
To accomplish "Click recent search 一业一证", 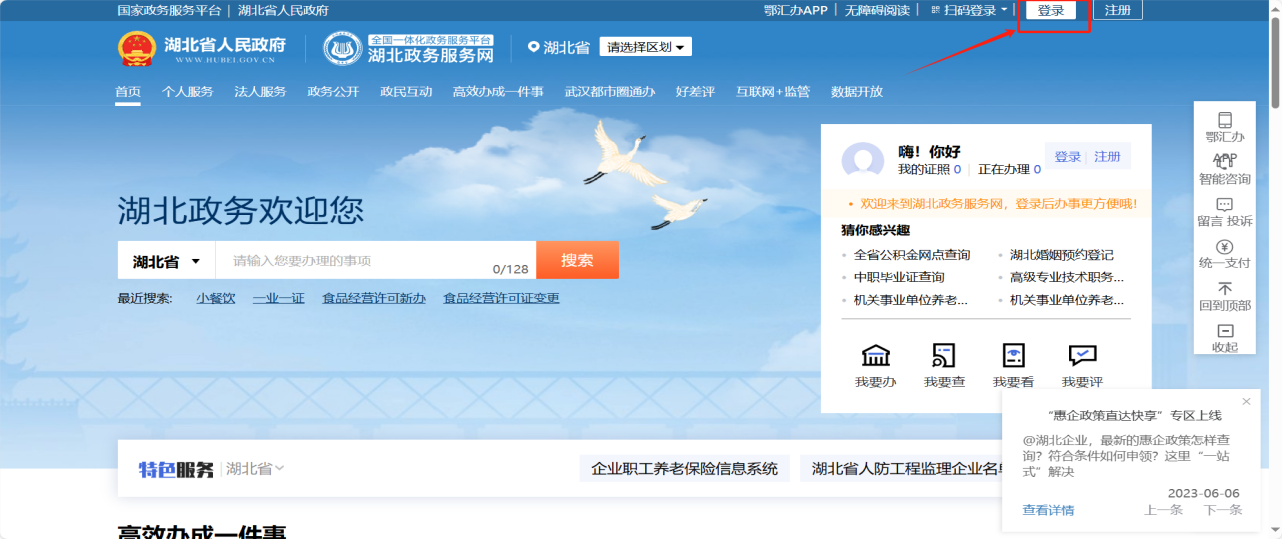I will (x=278, y=298).
